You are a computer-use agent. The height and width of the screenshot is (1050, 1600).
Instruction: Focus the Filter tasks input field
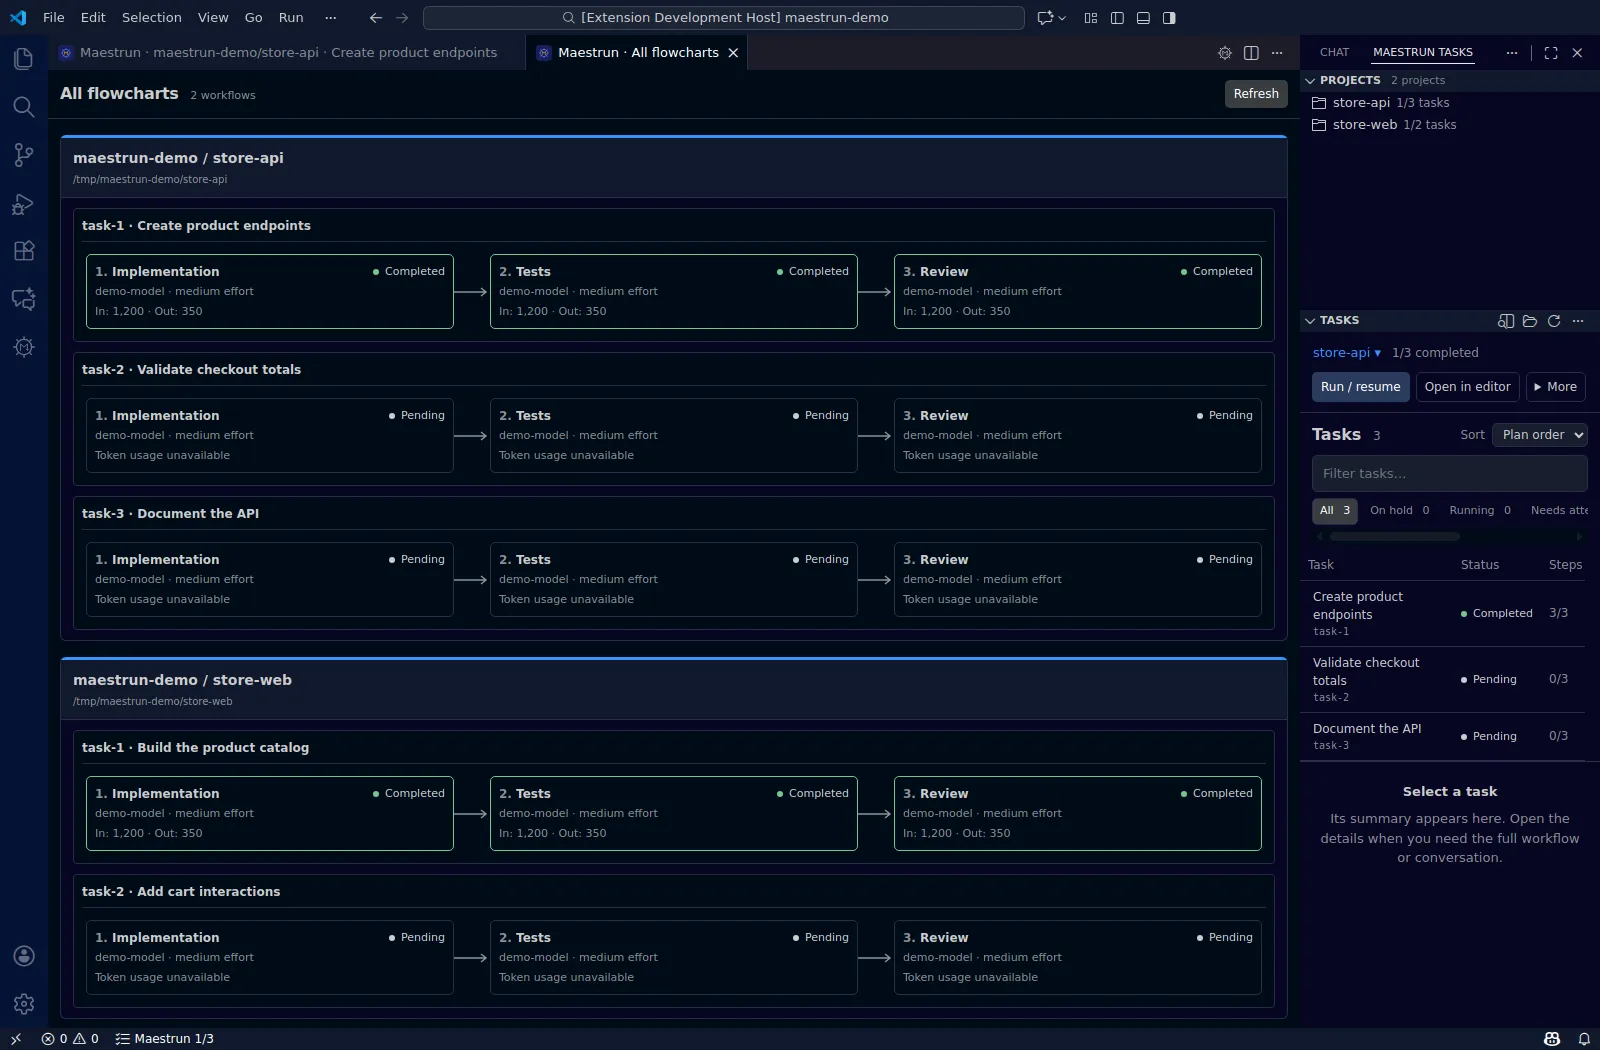[1449, 474]
